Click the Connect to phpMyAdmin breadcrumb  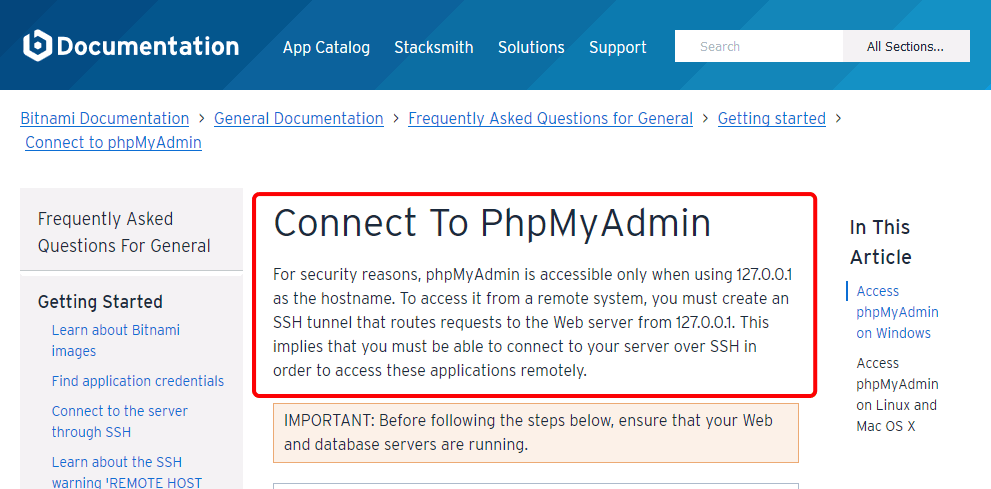click(114, 143)
